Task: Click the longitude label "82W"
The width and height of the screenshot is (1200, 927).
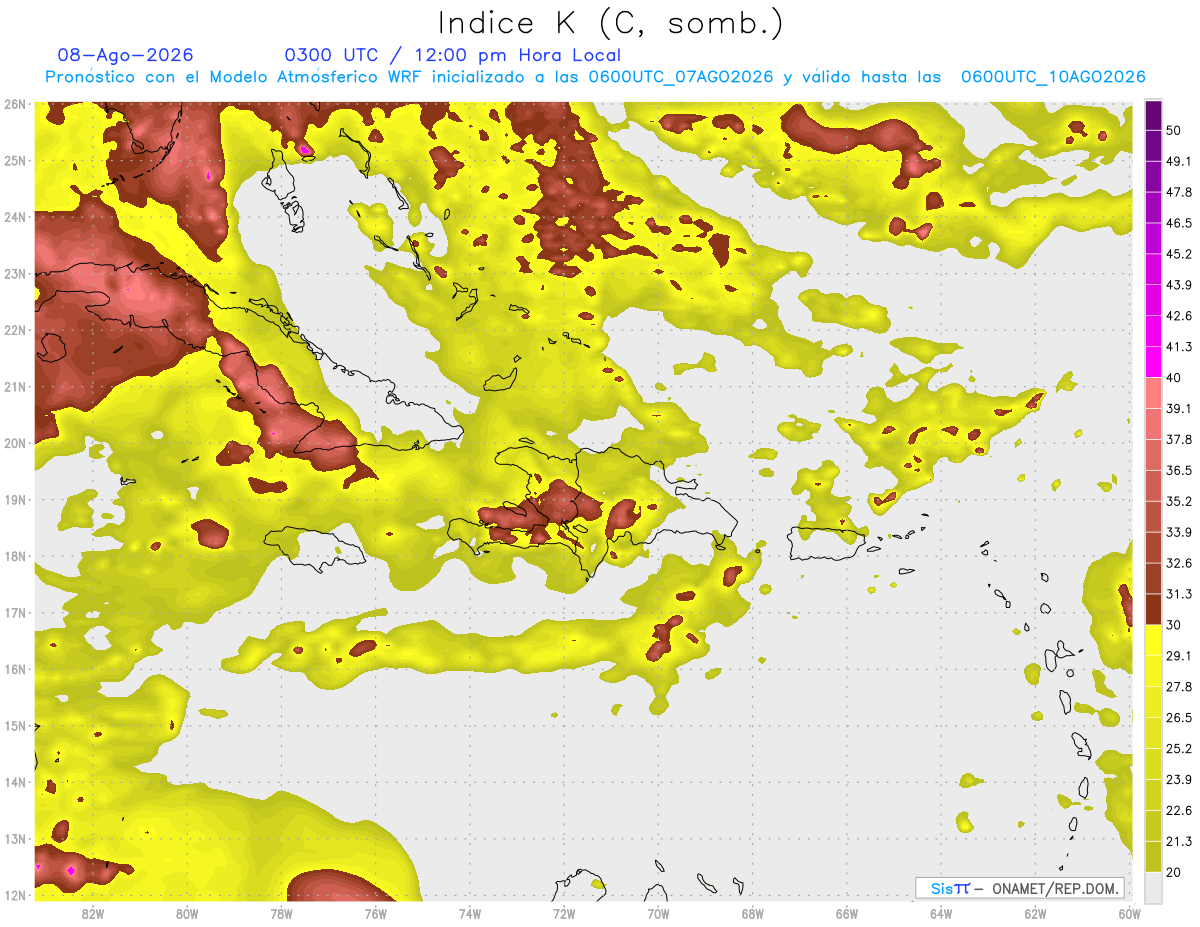Action: pyautogui.click(x=92, y=913)
